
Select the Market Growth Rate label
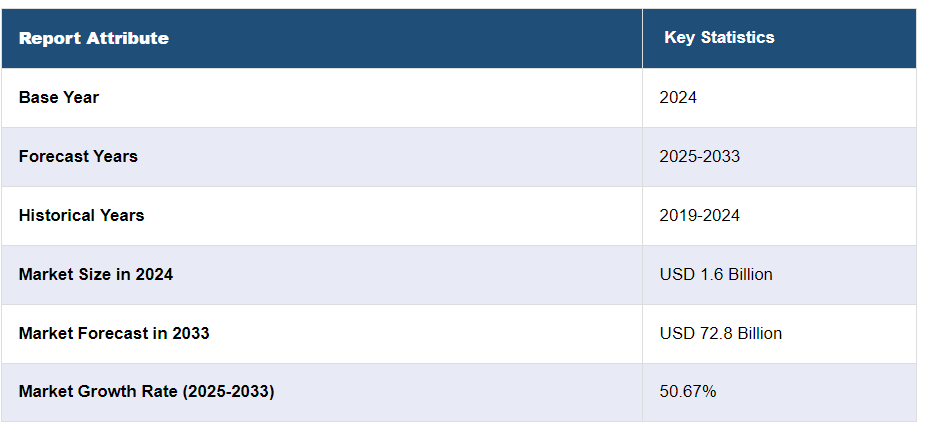click(146, 391)
